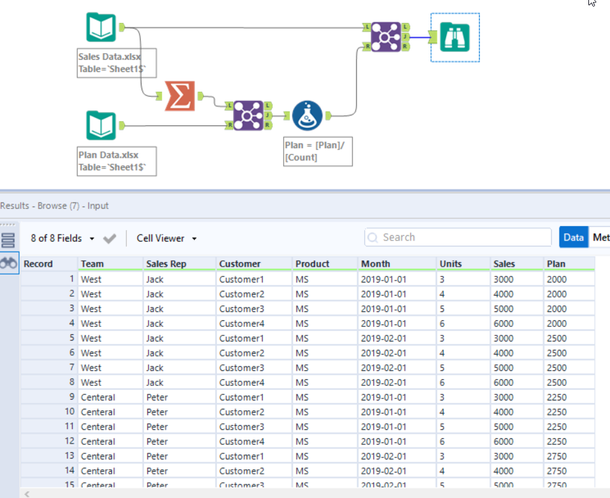This screenshot has width=610, height=498.
Task: Open the Cell Viewer dropdown
Action: pos(167,238)
